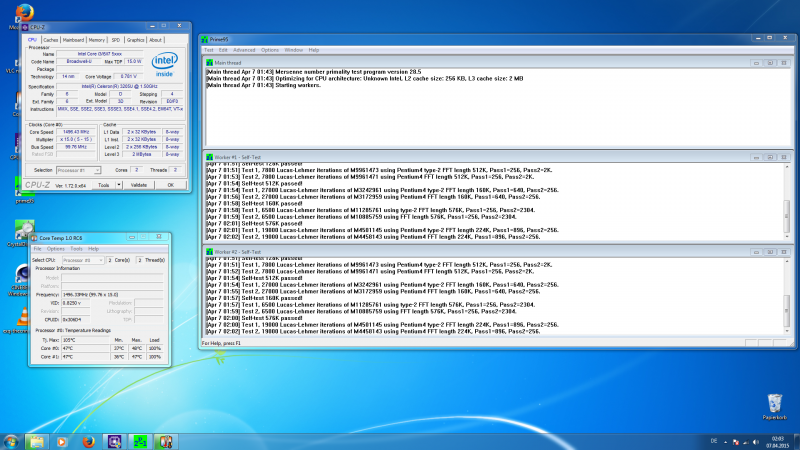Click the Prime95 title bar icon

pyautogui.click(x=205, y=39)
